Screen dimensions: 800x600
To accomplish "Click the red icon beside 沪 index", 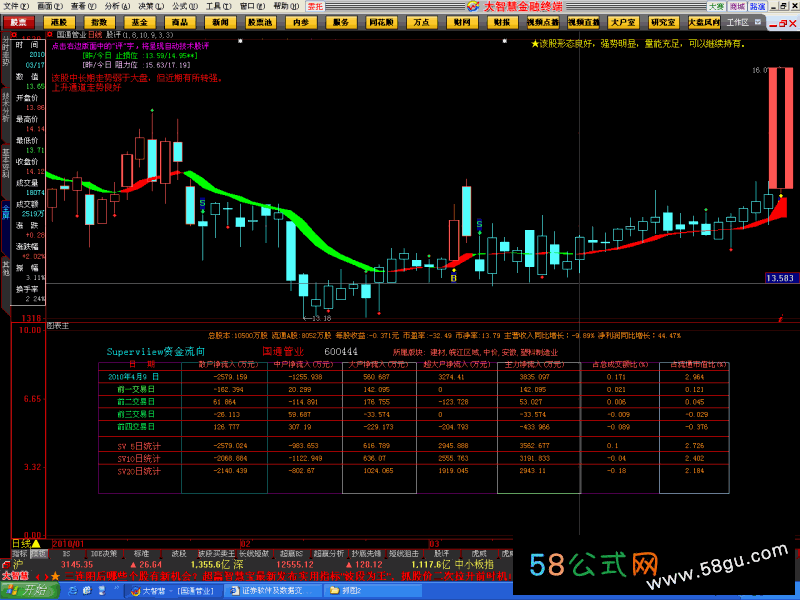I will pos(6,565).
